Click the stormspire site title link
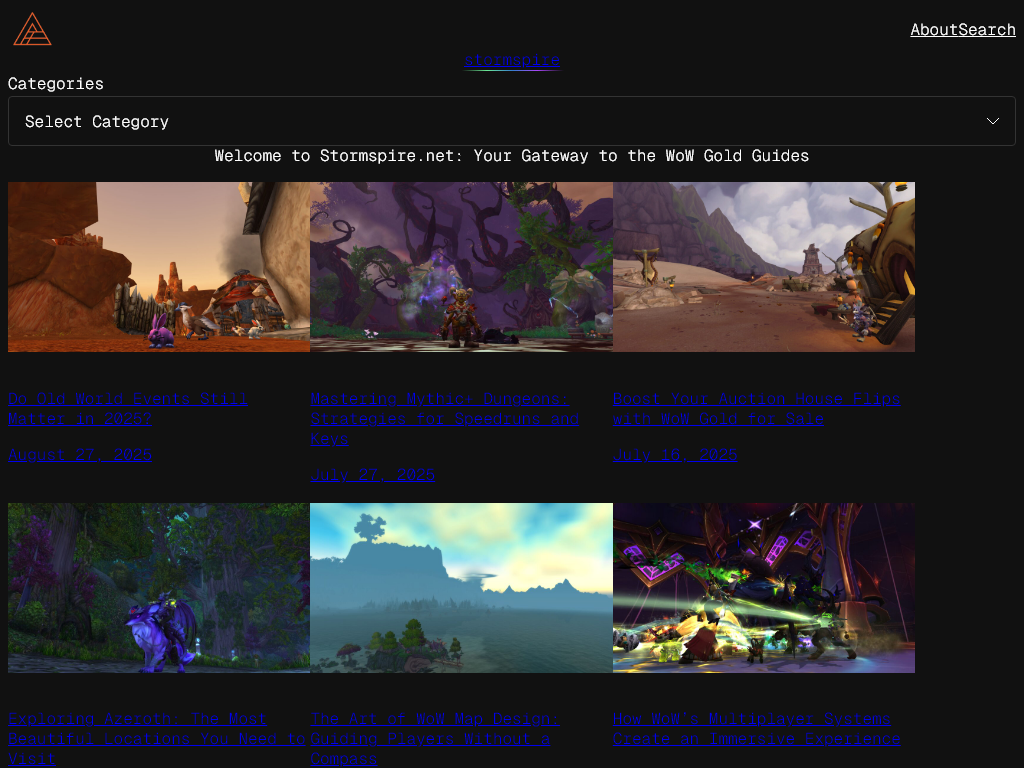Image resolution: width=1024 pixels, height=768 pixels. [511, 61]
